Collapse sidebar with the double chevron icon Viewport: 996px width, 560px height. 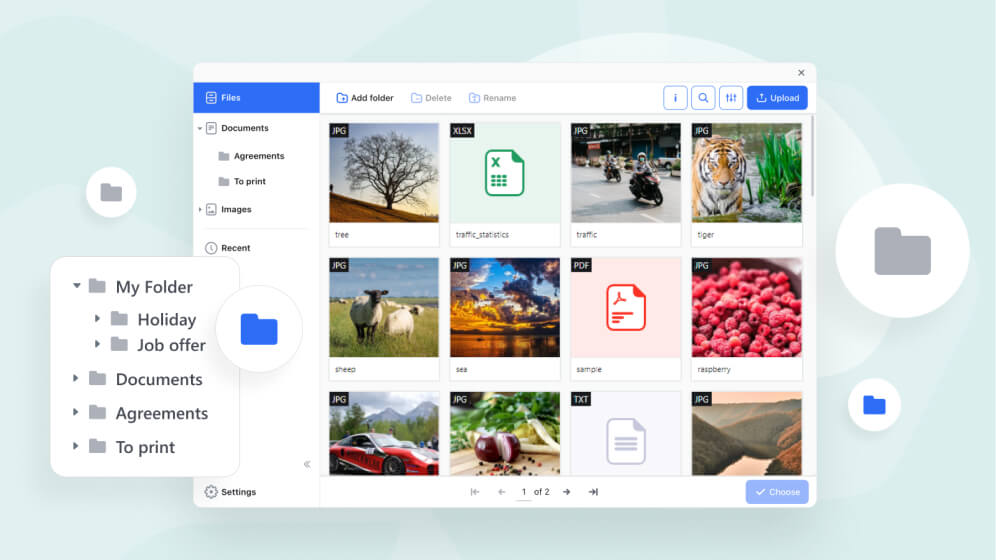pos(307,464)
